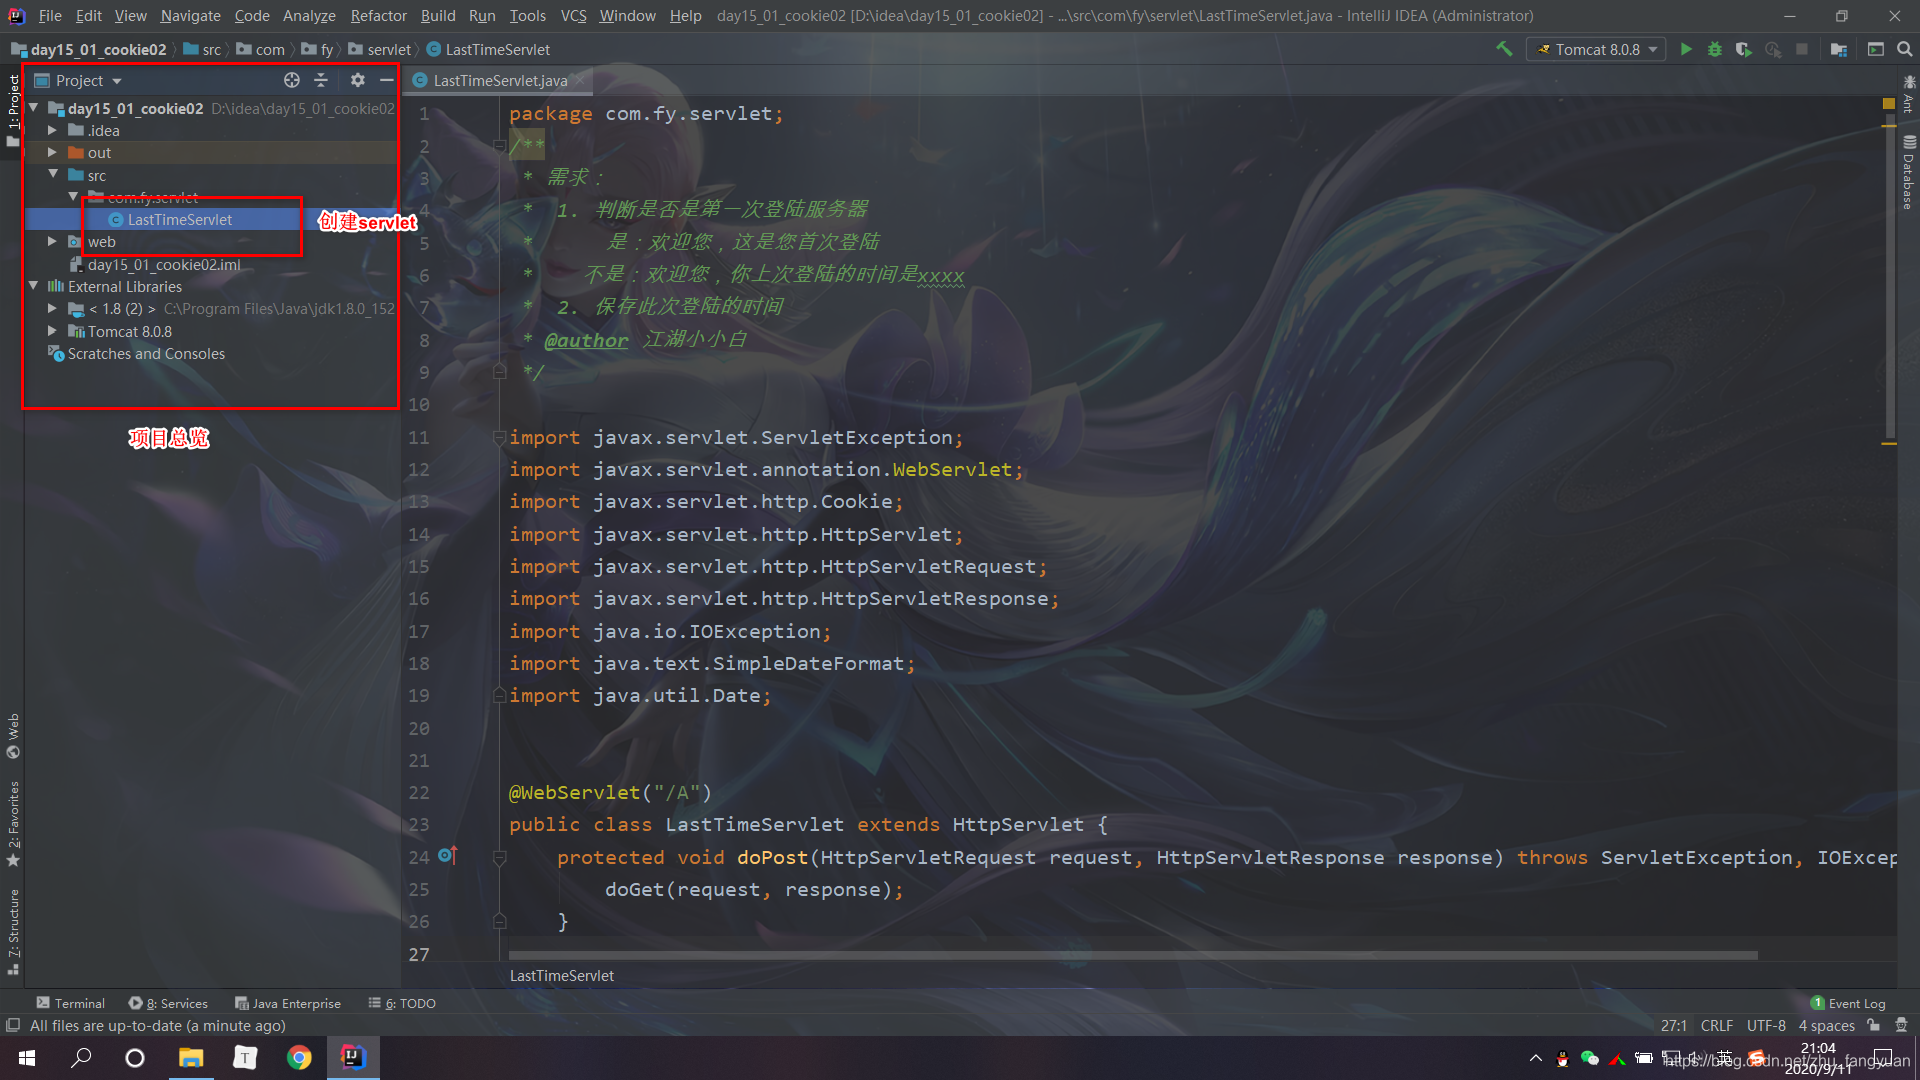This screenshot has width=1920, height=1080.
Task: Click the Settings gear icon in Project panel
Action: pyautogui.click(x=355, y=80)
